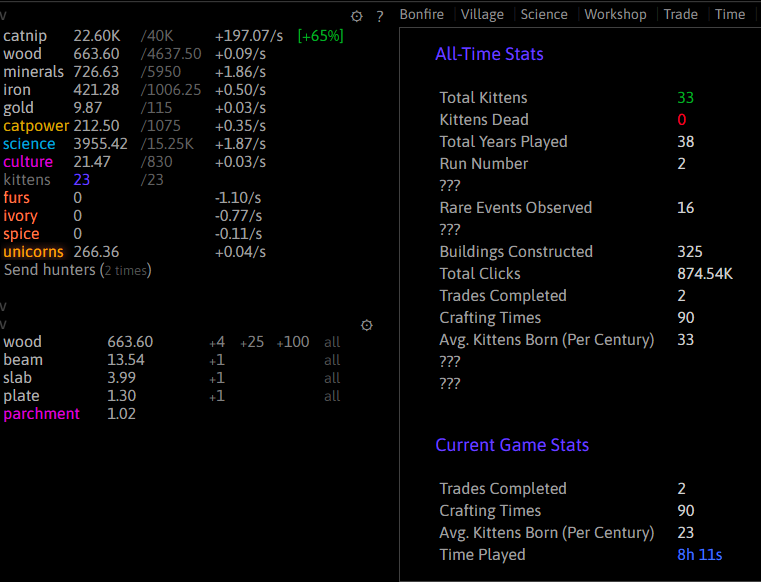Screen dimensions: 761x582
Task: Click the spice resource label
Action: click(x=21, y=233)
